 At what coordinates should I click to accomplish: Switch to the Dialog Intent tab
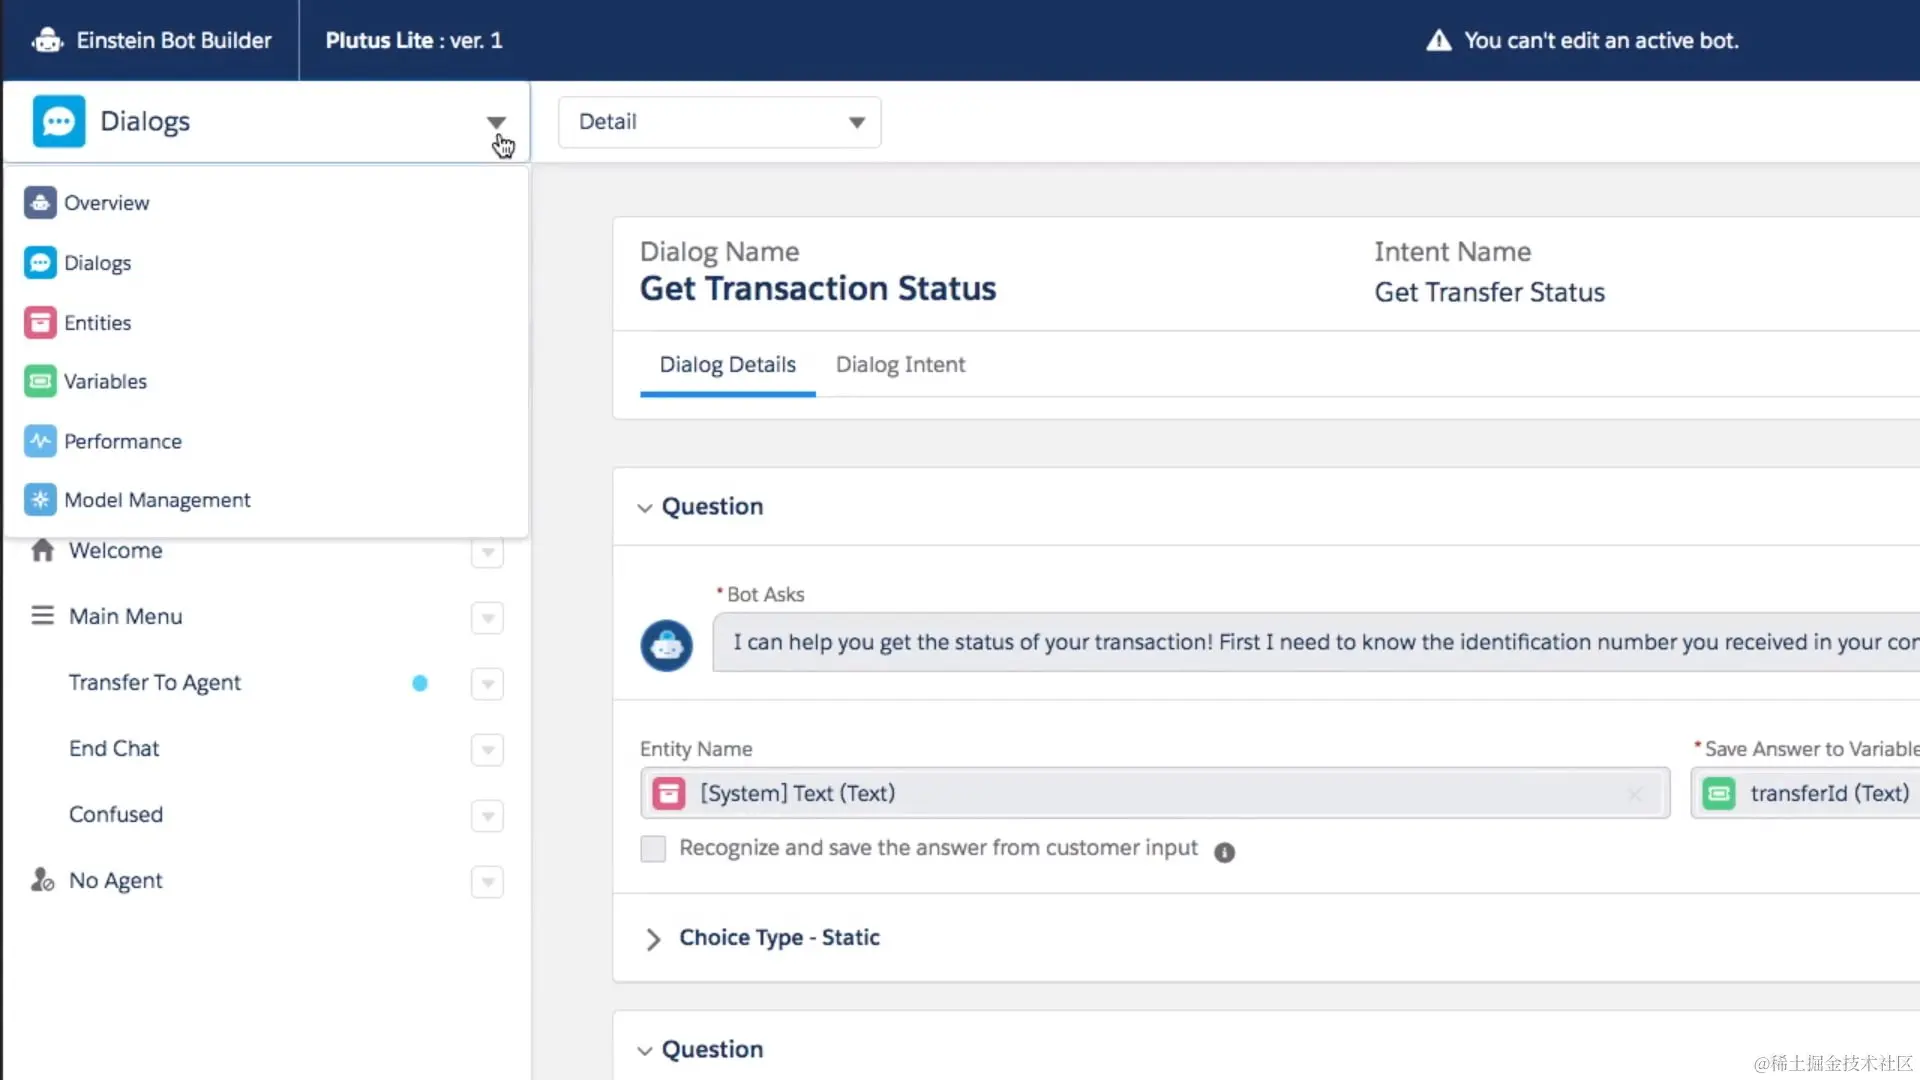click(x=900, y=365)
